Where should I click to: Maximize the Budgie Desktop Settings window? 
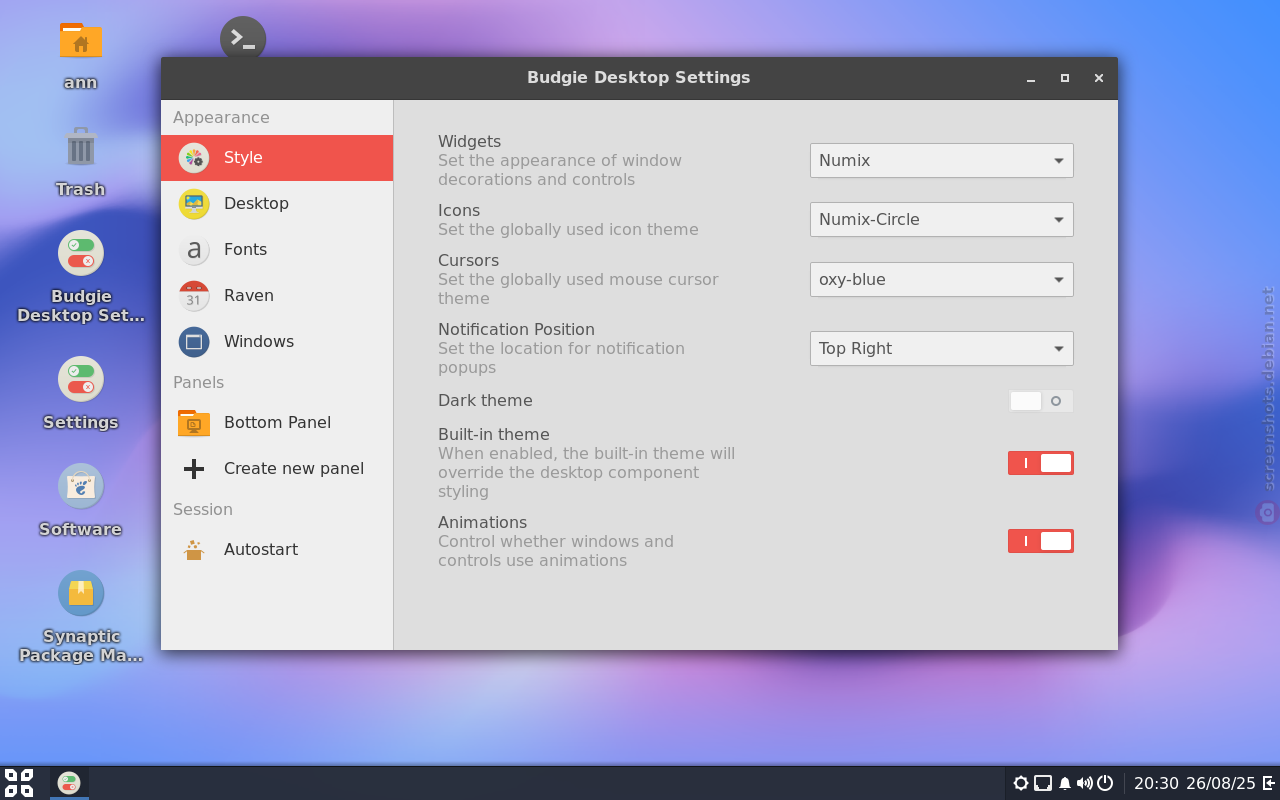pyautogui.click(x=1065, y=78)
